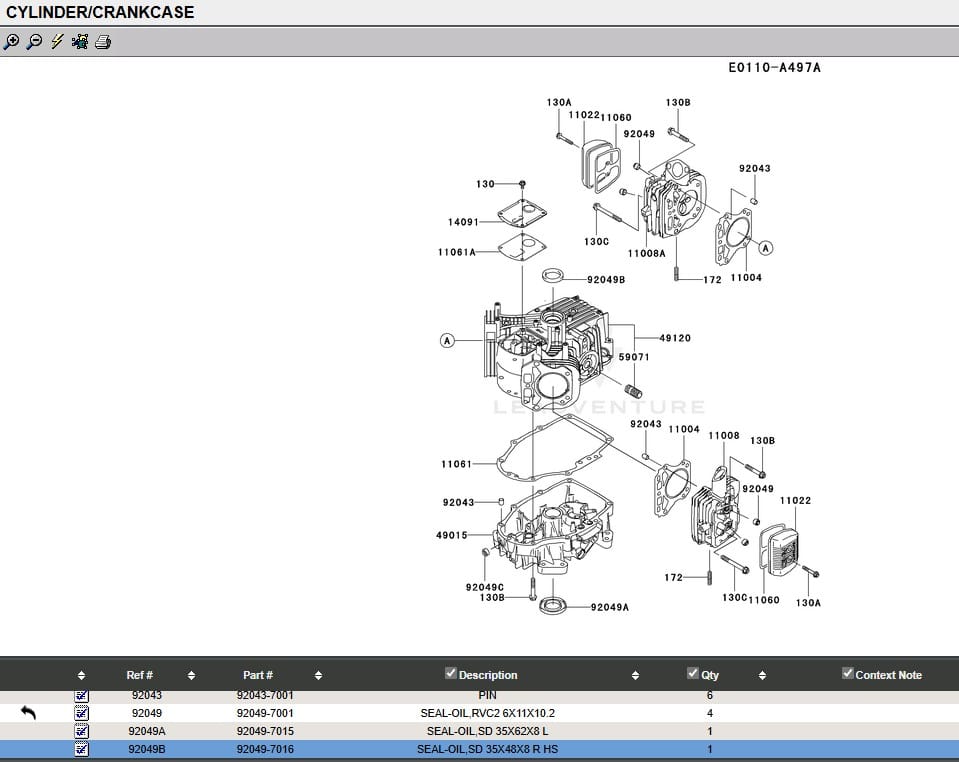Click callout 92049B in the diagram
Screen dimensions: 959x762
point(606,280)
